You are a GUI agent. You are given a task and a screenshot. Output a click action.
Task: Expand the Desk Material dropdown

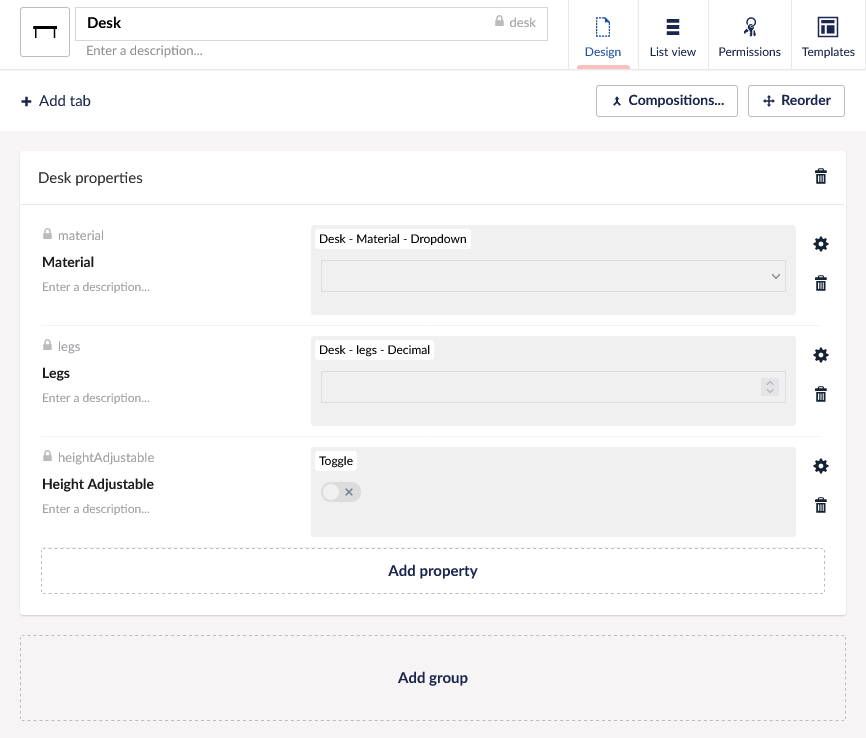(x=553, y=276)
